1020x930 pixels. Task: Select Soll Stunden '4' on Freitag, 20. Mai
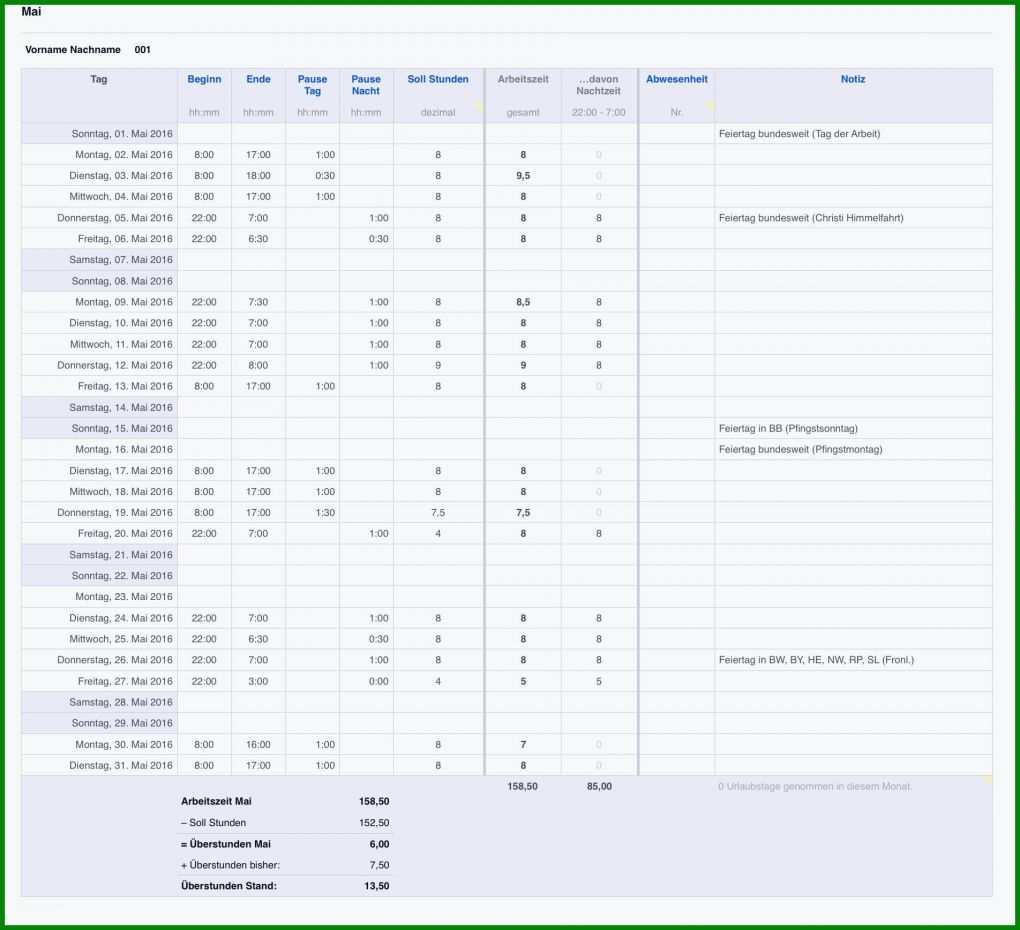click(x=438, y=533)
